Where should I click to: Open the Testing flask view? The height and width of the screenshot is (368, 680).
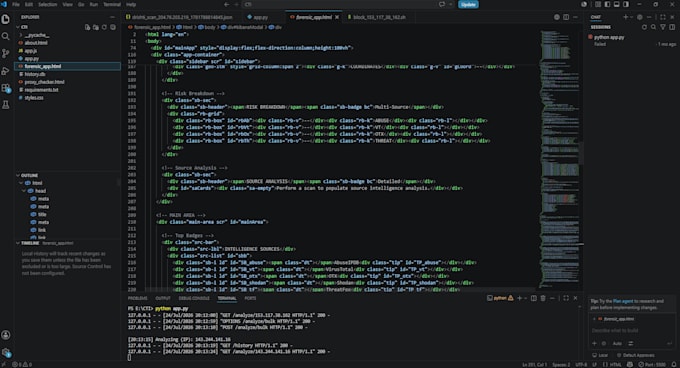tap(6, 105)
